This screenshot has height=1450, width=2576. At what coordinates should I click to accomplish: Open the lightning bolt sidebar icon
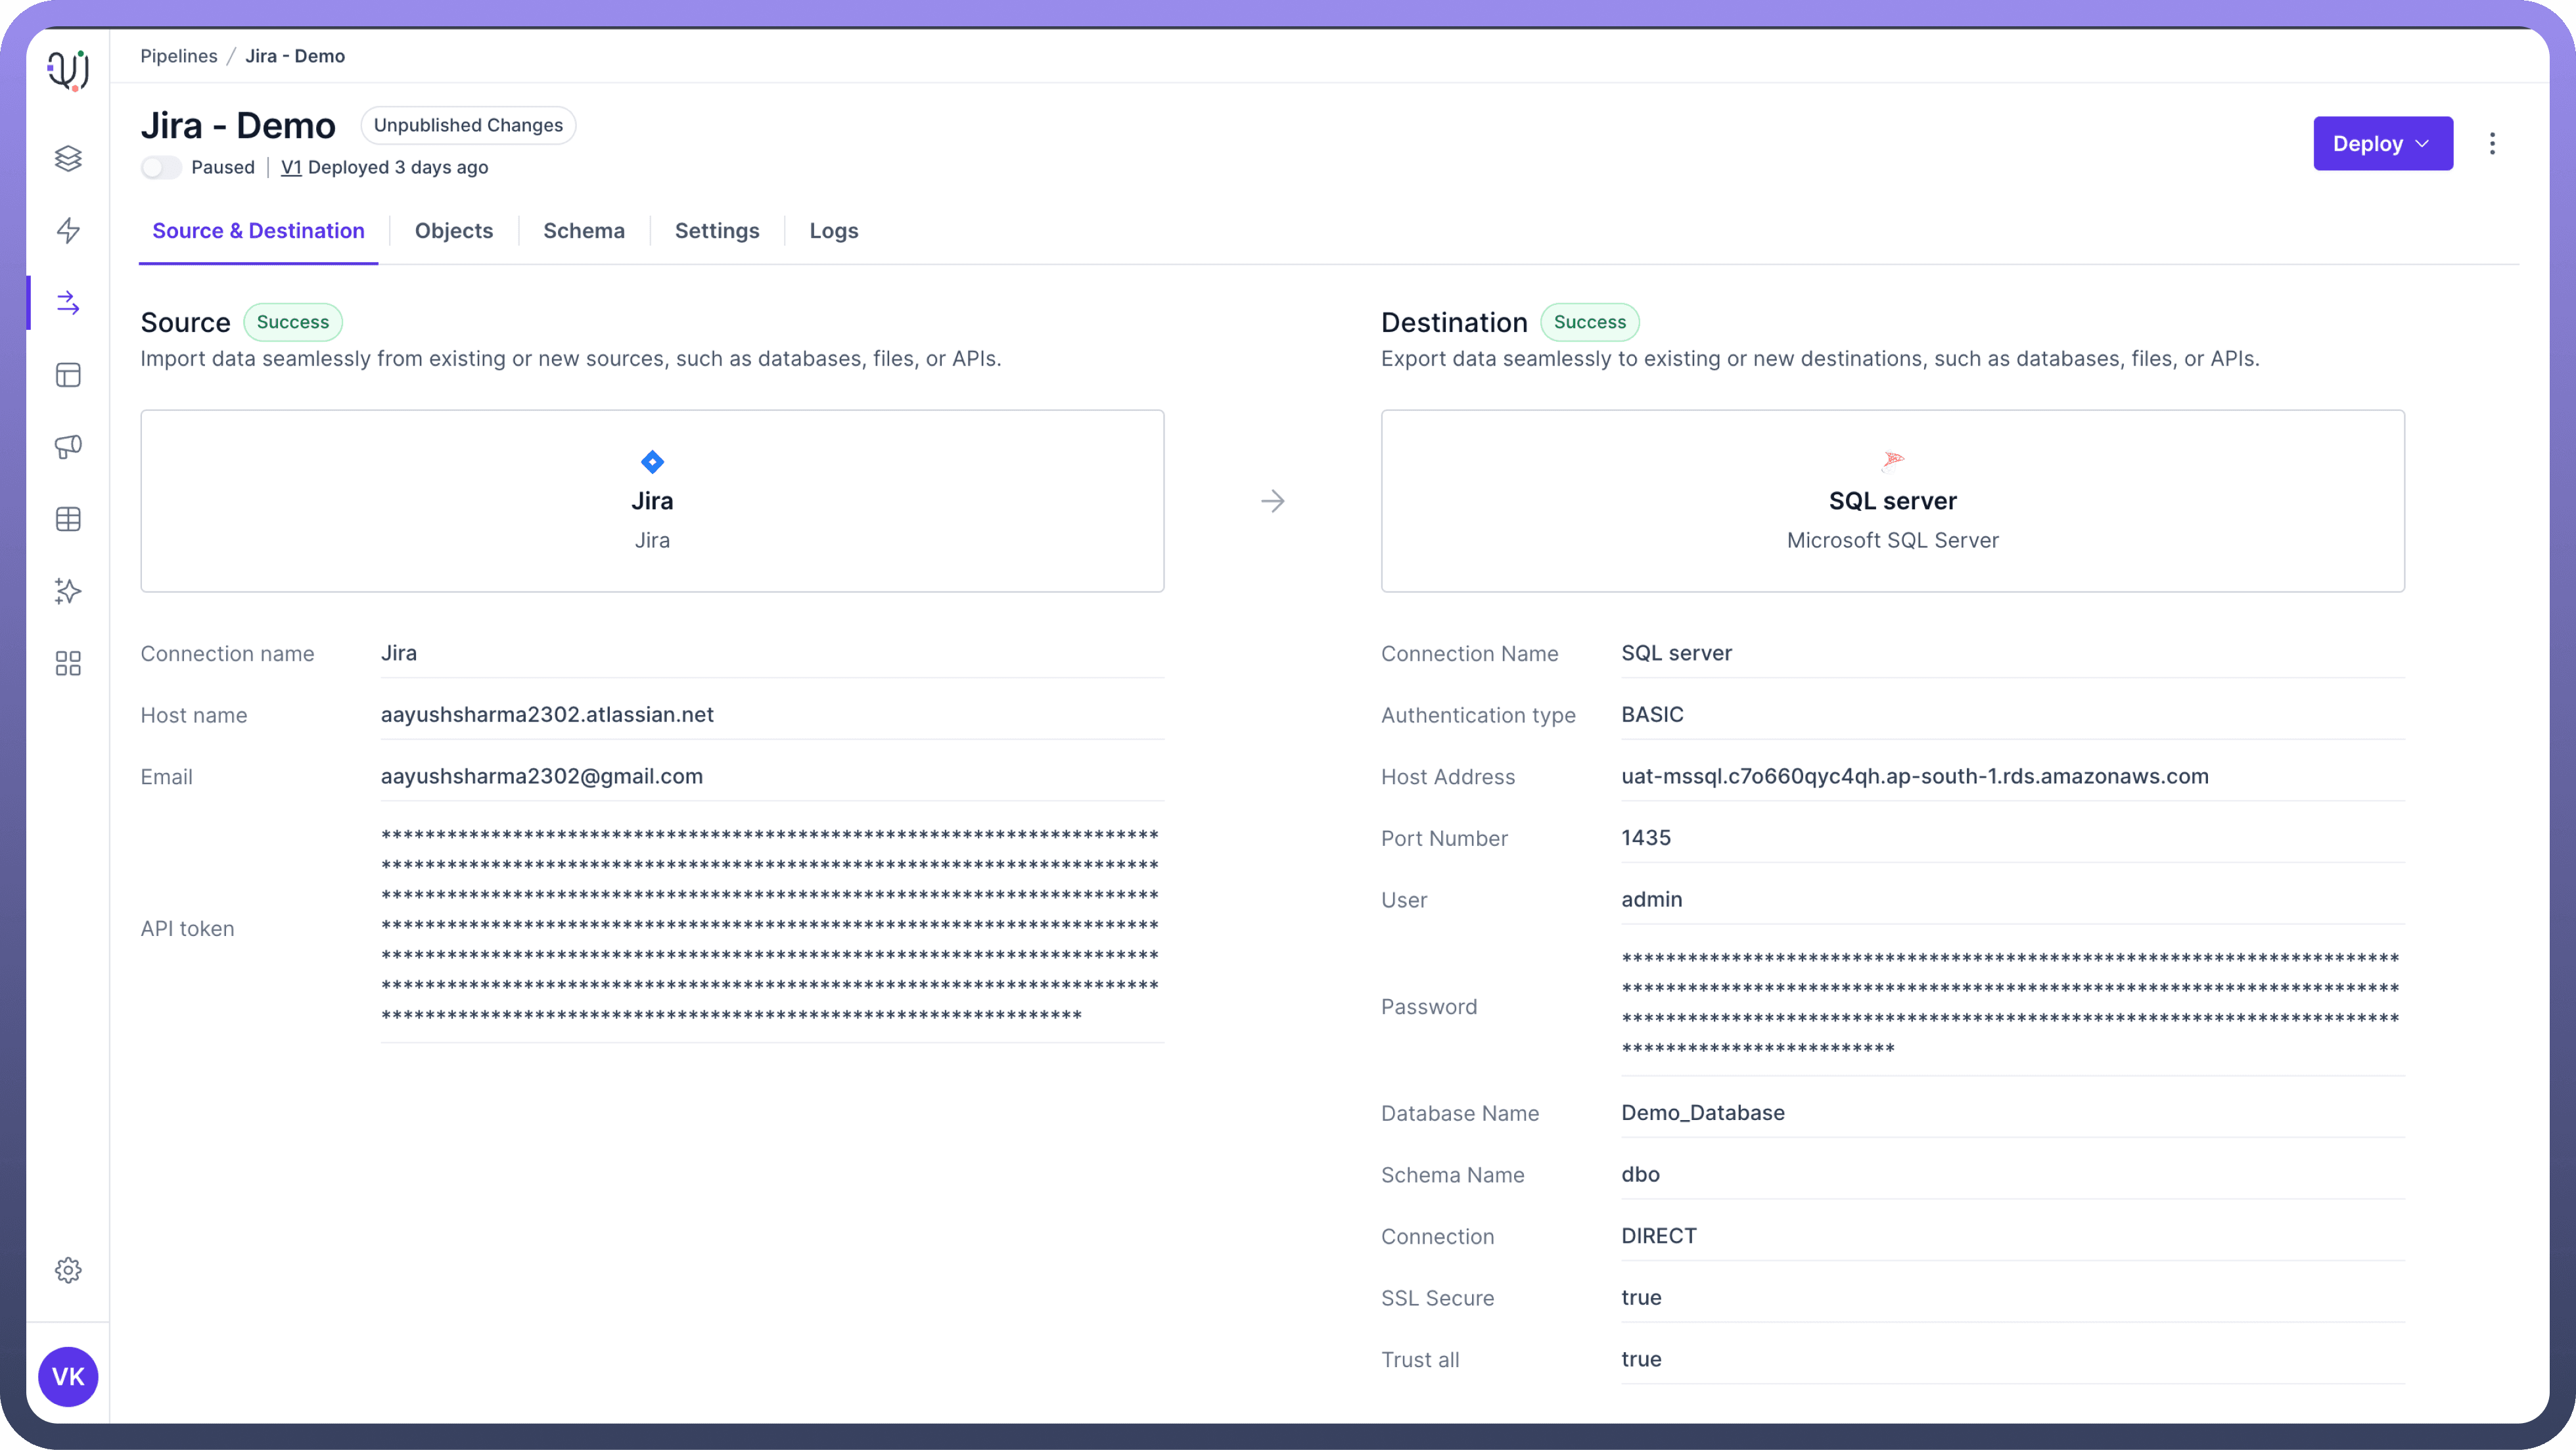68,230
